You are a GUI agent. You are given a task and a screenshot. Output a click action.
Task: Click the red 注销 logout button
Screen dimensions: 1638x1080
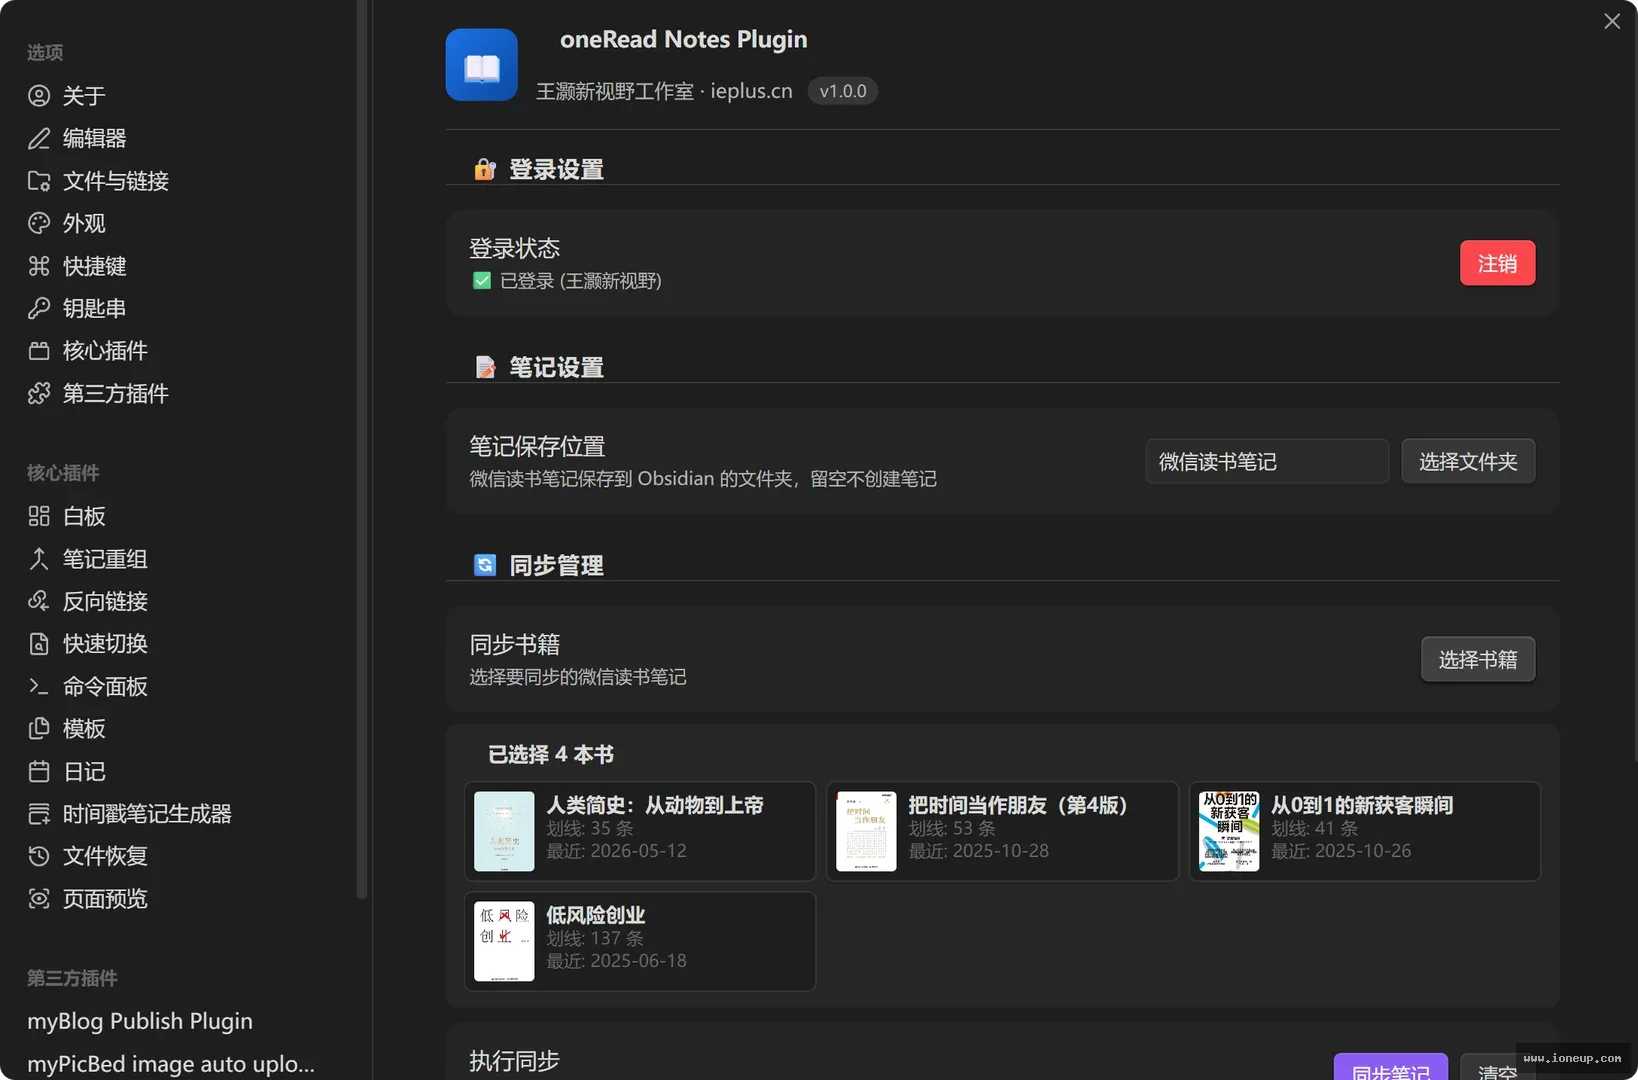(1497, 263)
